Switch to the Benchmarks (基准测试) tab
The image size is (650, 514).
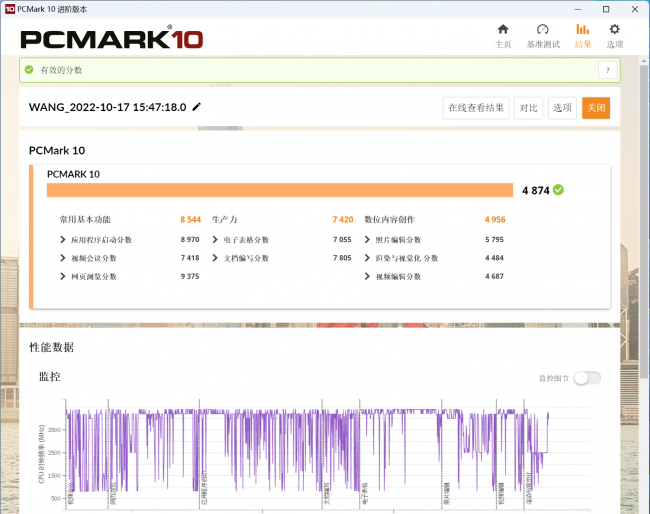[x=543, y=36]
